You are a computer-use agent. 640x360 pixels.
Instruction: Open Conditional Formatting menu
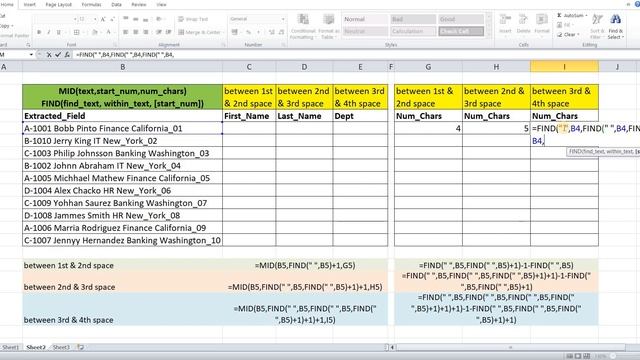tap(302, 27)
